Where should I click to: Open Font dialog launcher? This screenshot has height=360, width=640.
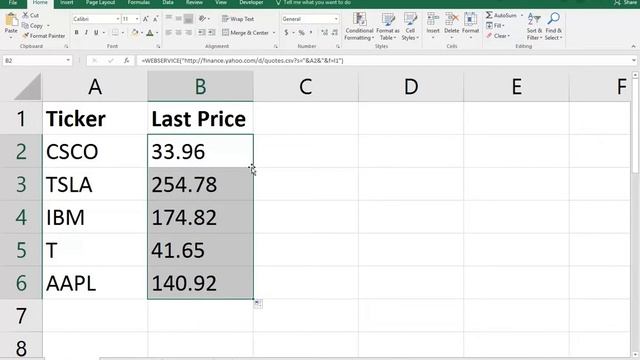click(158, 47)
